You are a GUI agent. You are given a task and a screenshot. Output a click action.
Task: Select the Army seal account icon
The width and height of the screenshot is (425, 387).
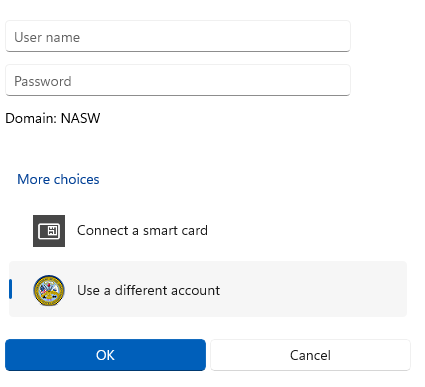point(49,290)
